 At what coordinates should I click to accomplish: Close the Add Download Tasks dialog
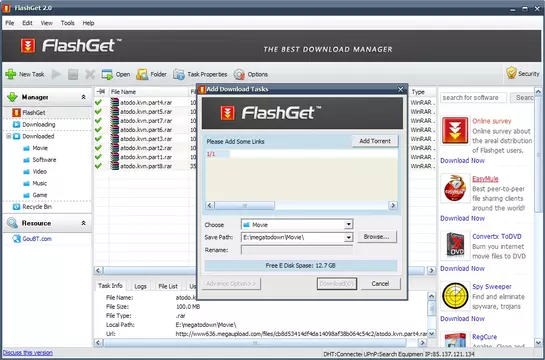[x=400, y=89]
